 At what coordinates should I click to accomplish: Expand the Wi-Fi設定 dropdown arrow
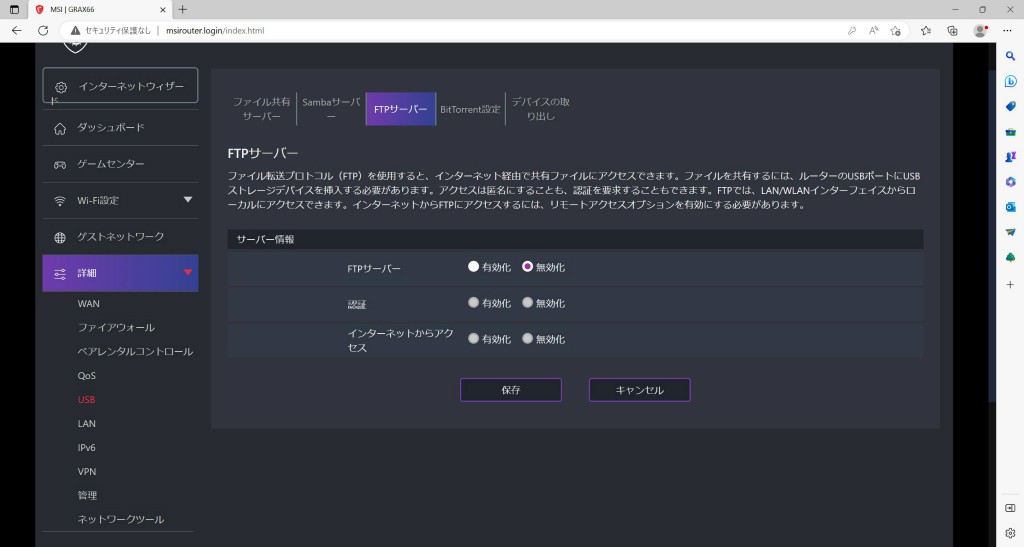click(x=188, y=200)
